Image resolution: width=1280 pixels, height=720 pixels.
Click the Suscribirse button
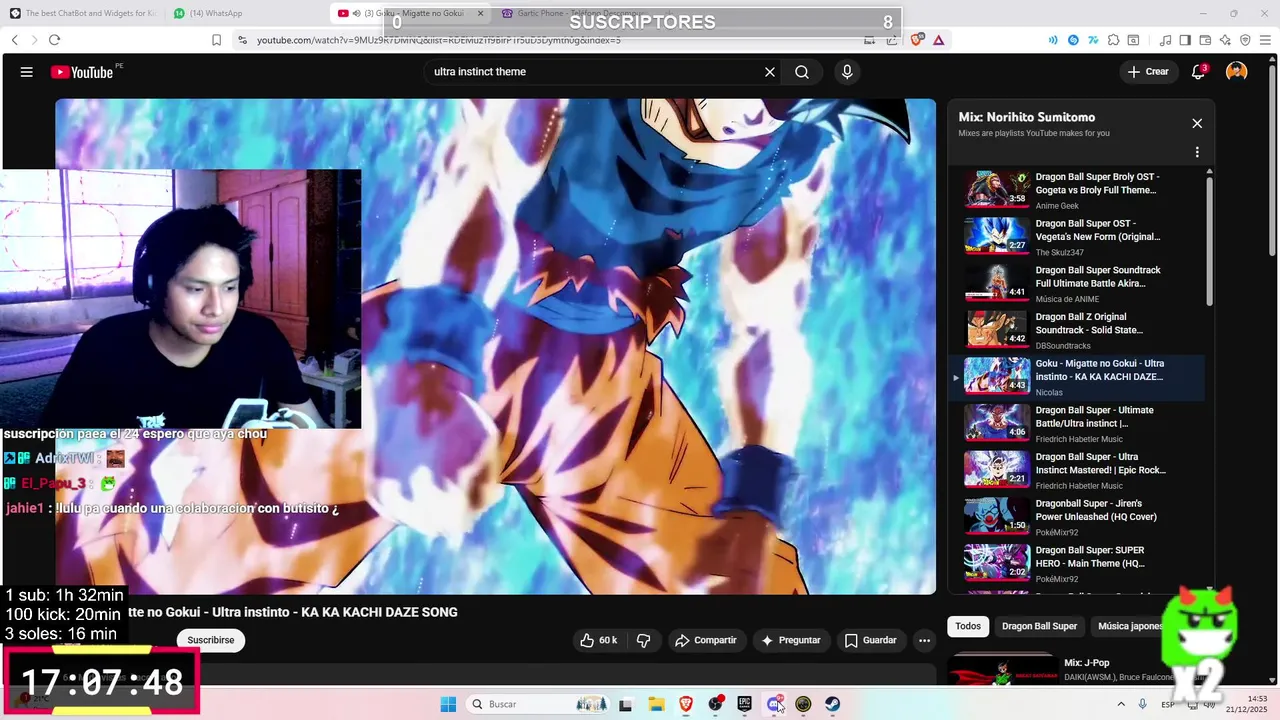(x=211, y=640)
